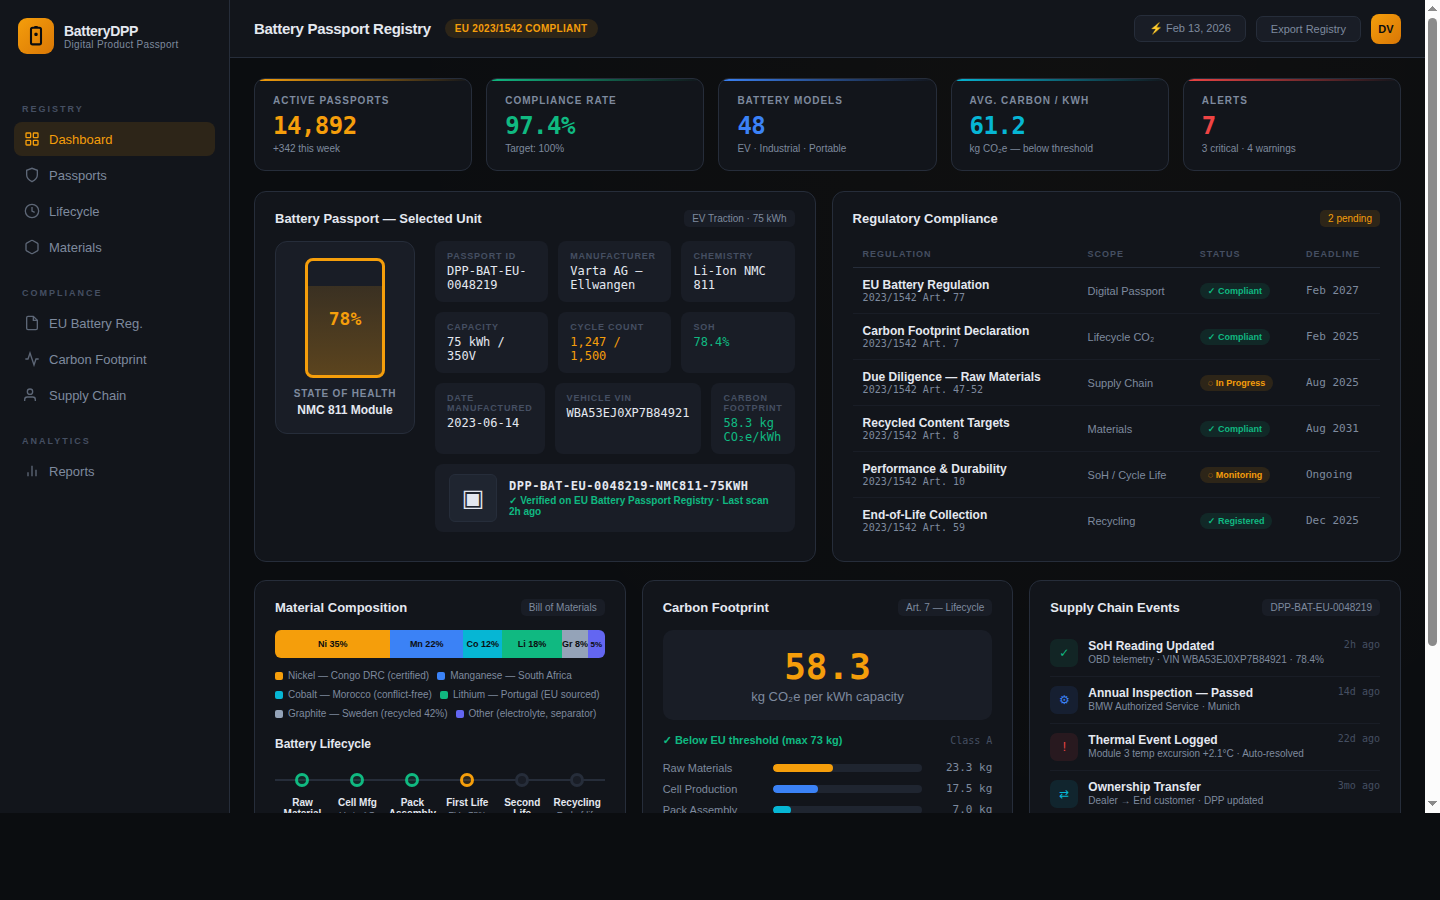Click the Reports bar chart icon

click(32, 471)
